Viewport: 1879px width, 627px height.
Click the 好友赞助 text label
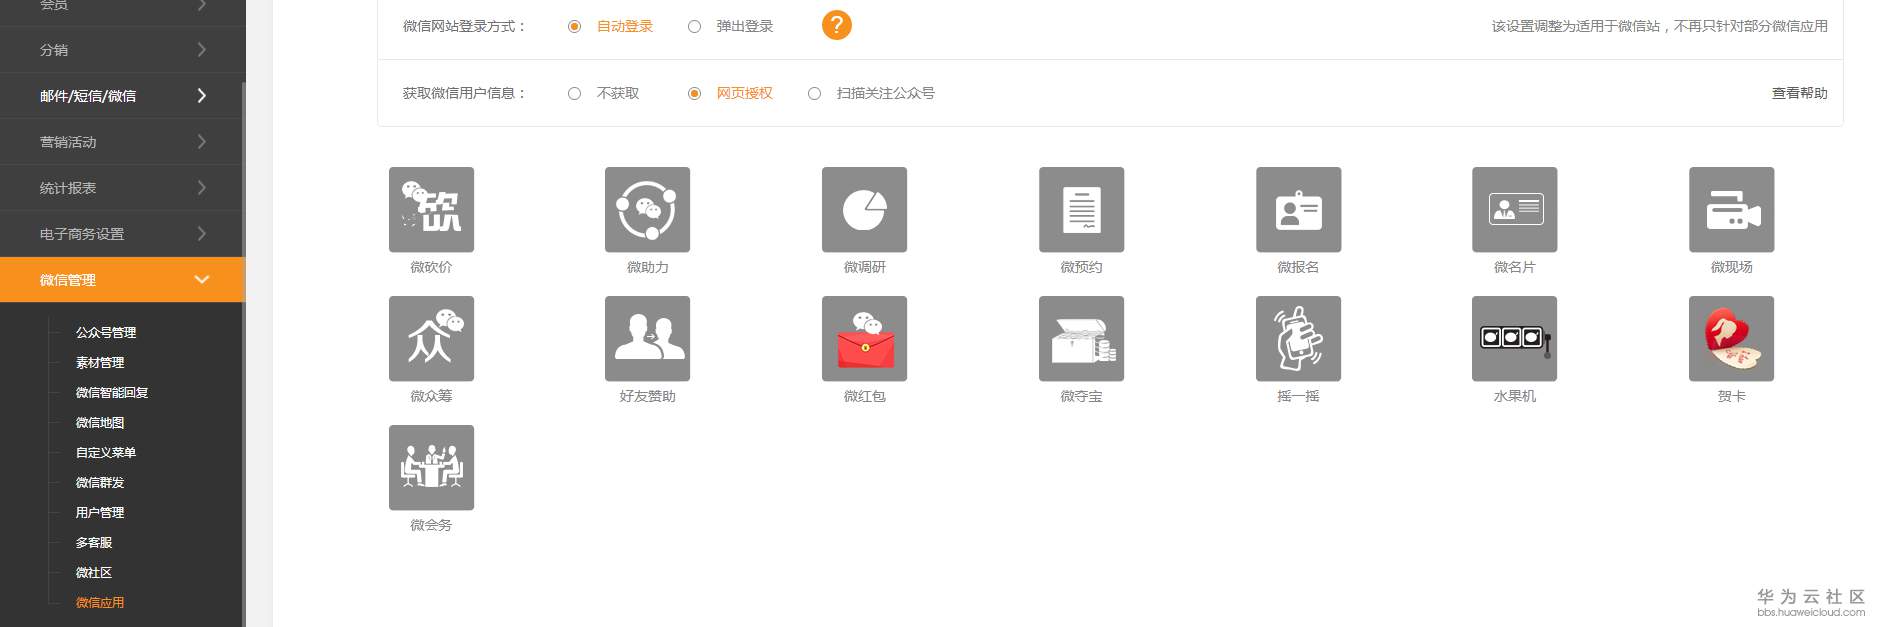point(647,396)
